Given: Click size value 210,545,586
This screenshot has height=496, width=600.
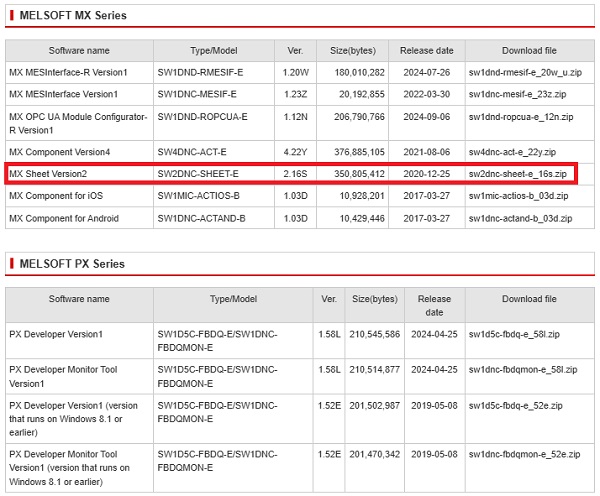Looking at the screenshot, I should pos(375,334).
